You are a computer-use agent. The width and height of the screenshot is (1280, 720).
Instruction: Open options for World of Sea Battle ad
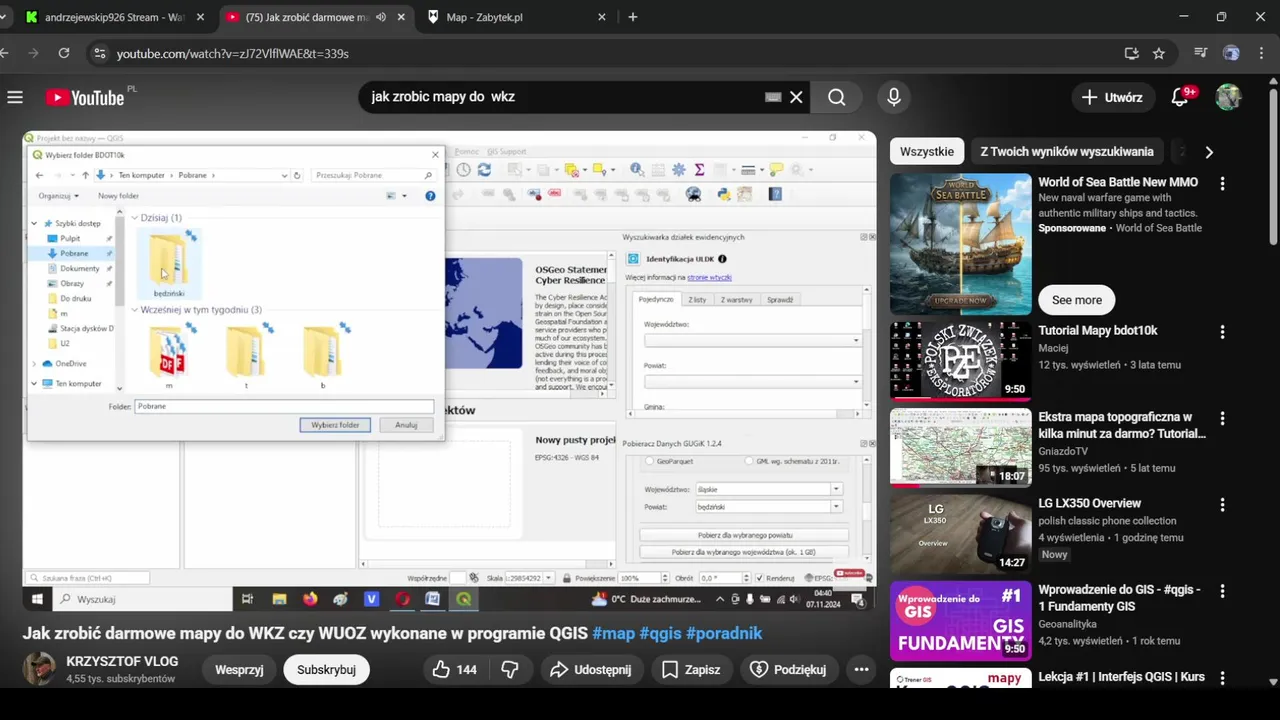[x=1222, y=183]
